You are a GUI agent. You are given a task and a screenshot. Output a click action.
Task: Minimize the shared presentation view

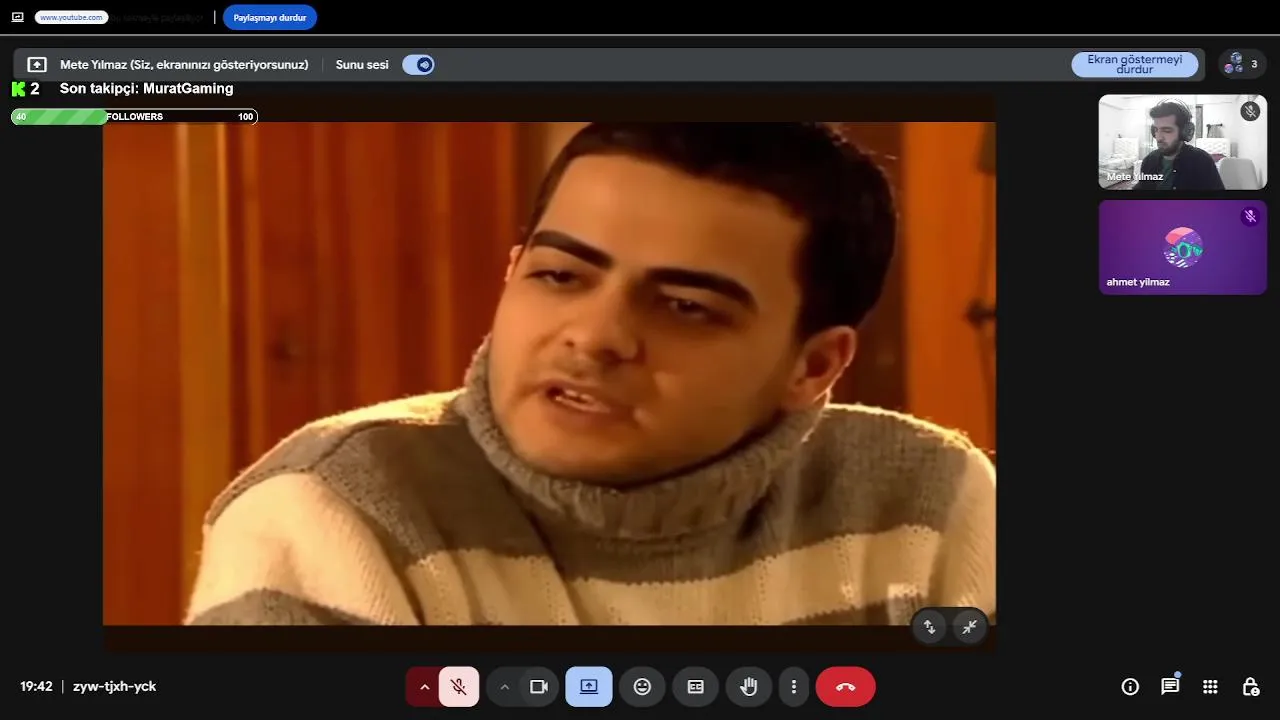[970, 627]
